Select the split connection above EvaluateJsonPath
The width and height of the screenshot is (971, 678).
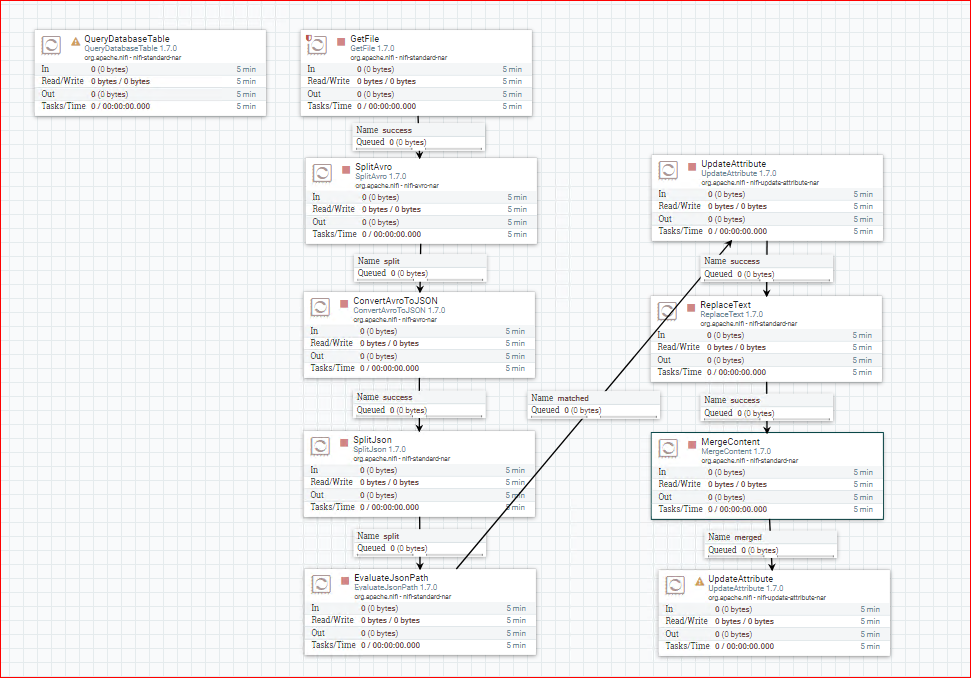point(420,542)
